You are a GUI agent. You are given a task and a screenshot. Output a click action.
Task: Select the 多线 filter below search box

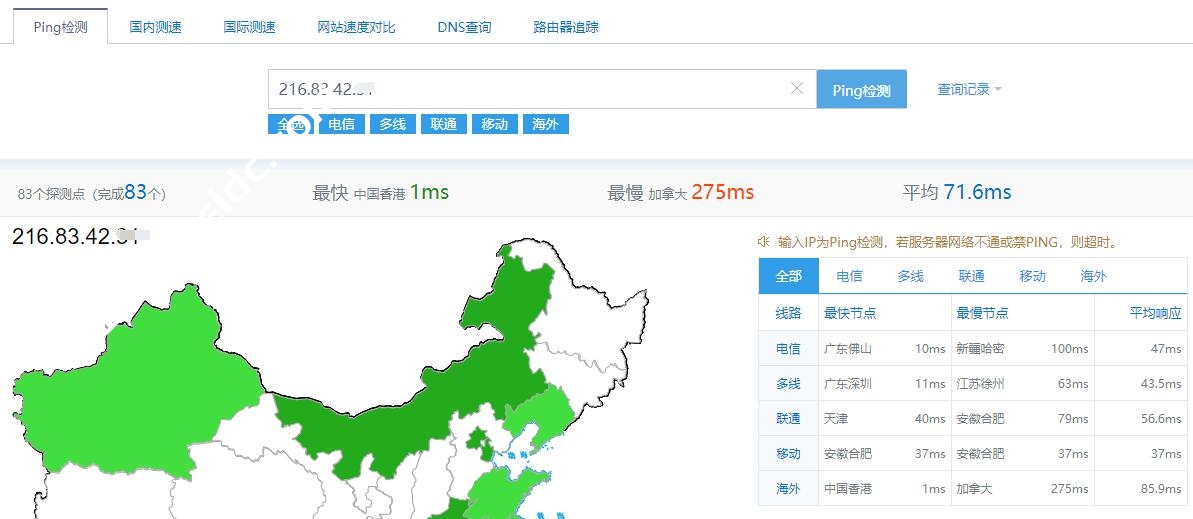tap(393, 124)
